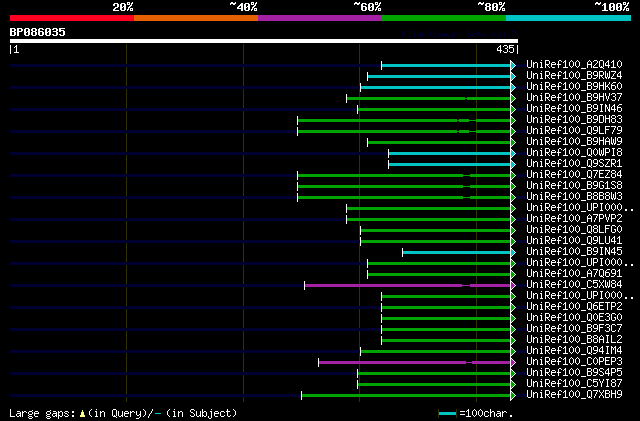This screenshot has width=640, height=421.
Task: Click the ~100% legend label
Action: 611,7
